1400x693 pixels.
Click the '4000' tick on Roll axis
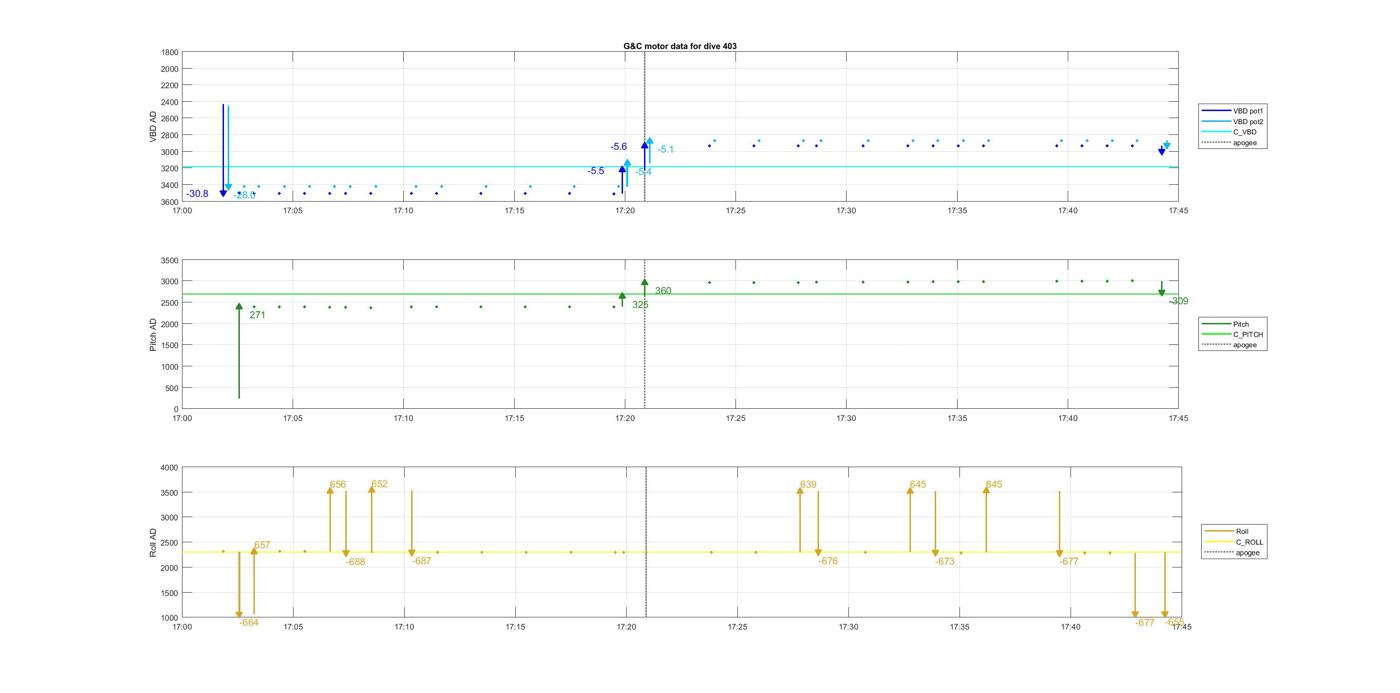click(170, 468)
